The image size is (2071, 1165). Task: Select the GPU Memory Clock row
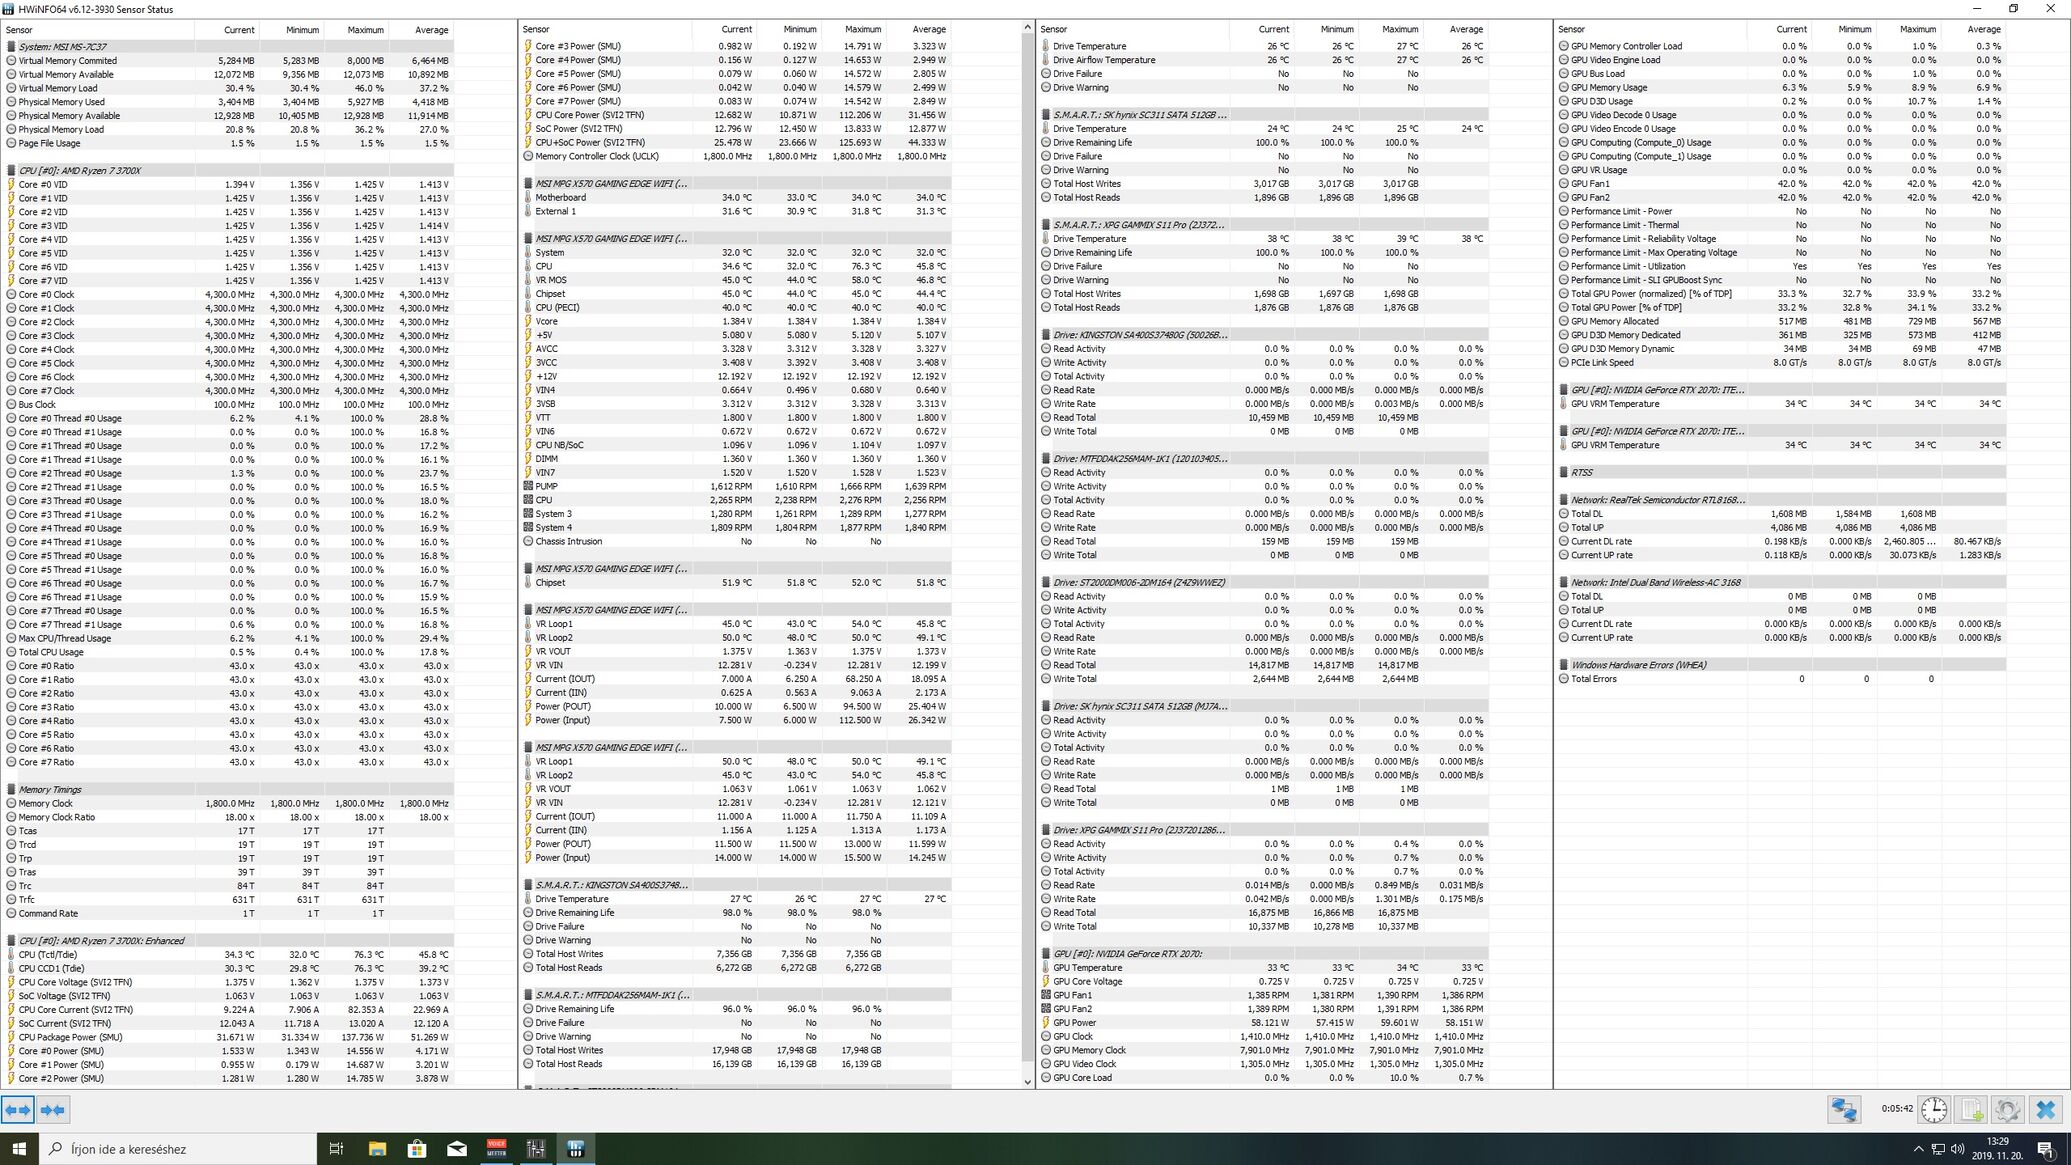pos(1263,1050)
